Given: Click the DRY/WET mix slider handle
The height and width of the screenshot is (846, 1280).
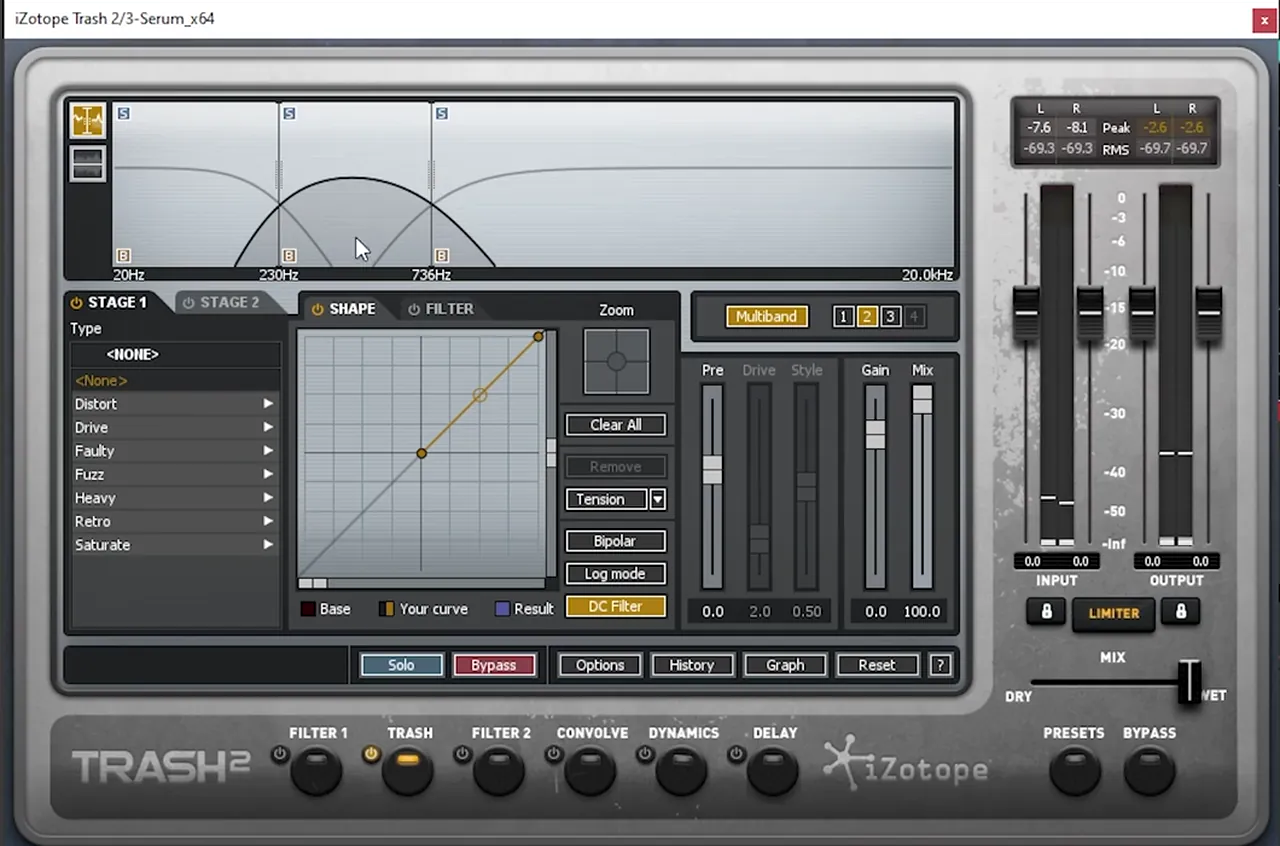Looking at the screenshot, I should pyautogui.click(x=1189, y=682).
